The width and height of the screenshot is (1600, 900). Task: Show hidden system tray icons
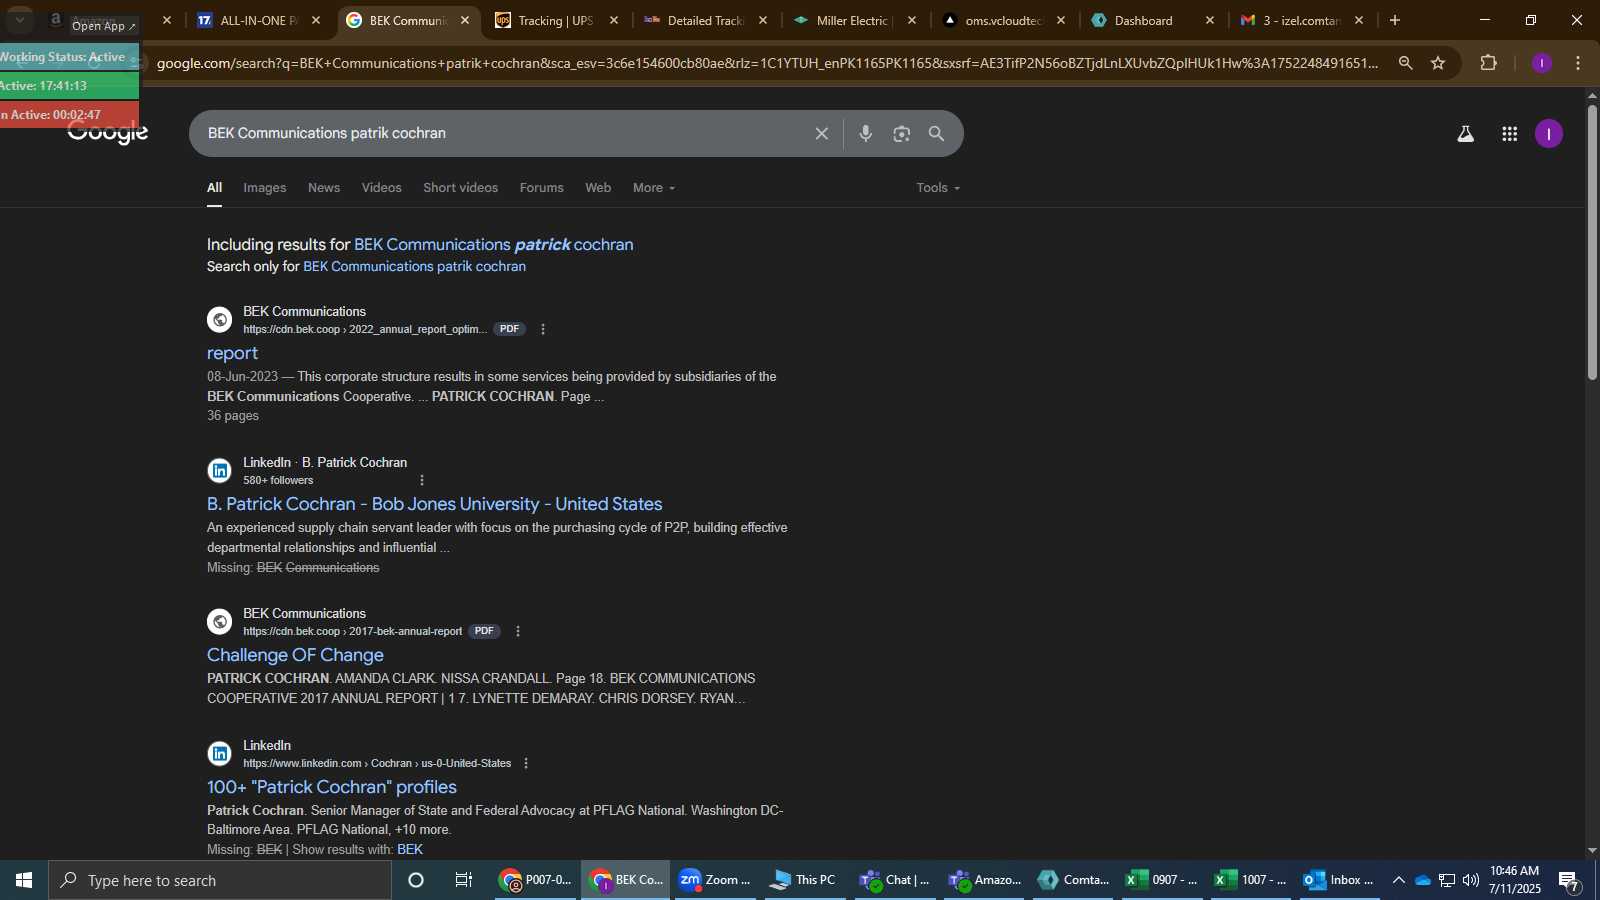pyautogui.click(x=1398, y=880)
